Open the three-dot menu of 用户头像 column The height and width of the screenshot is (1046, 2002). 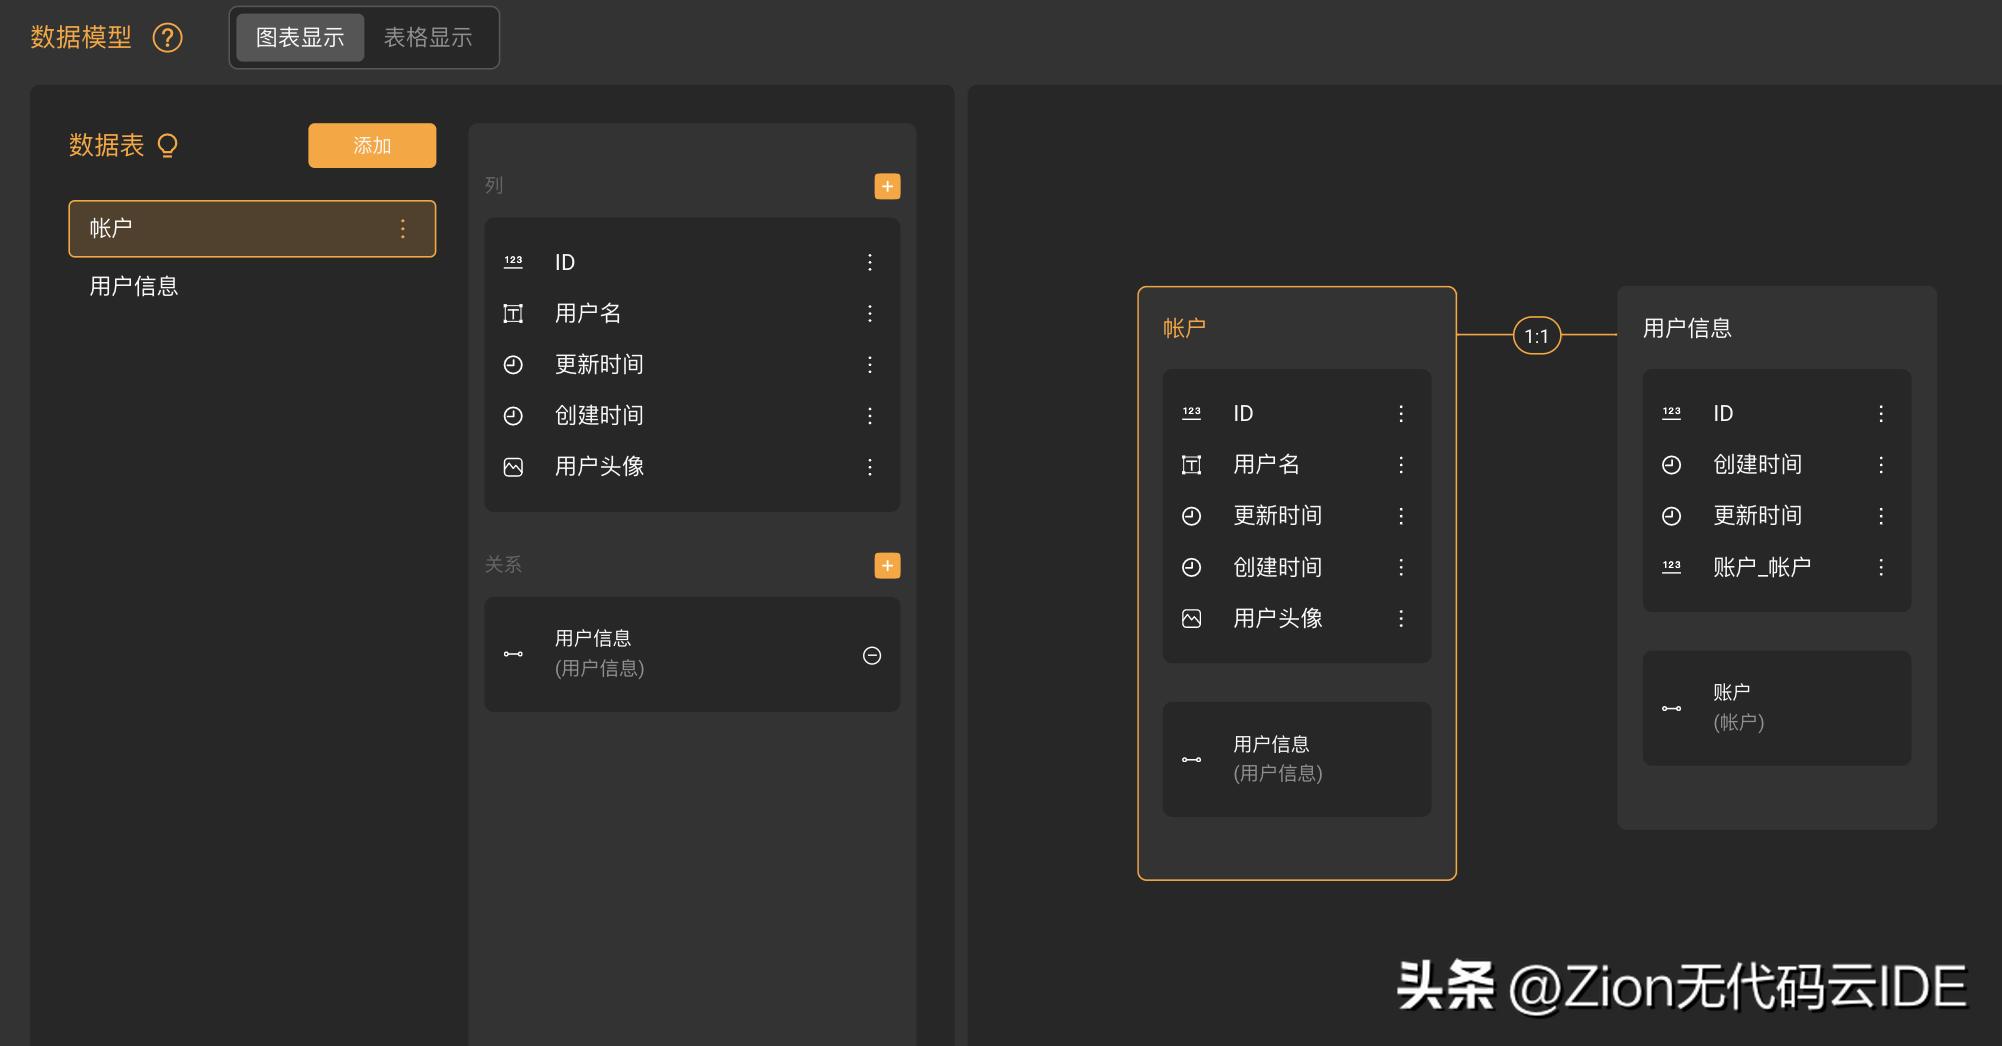(x=870, y=466)
